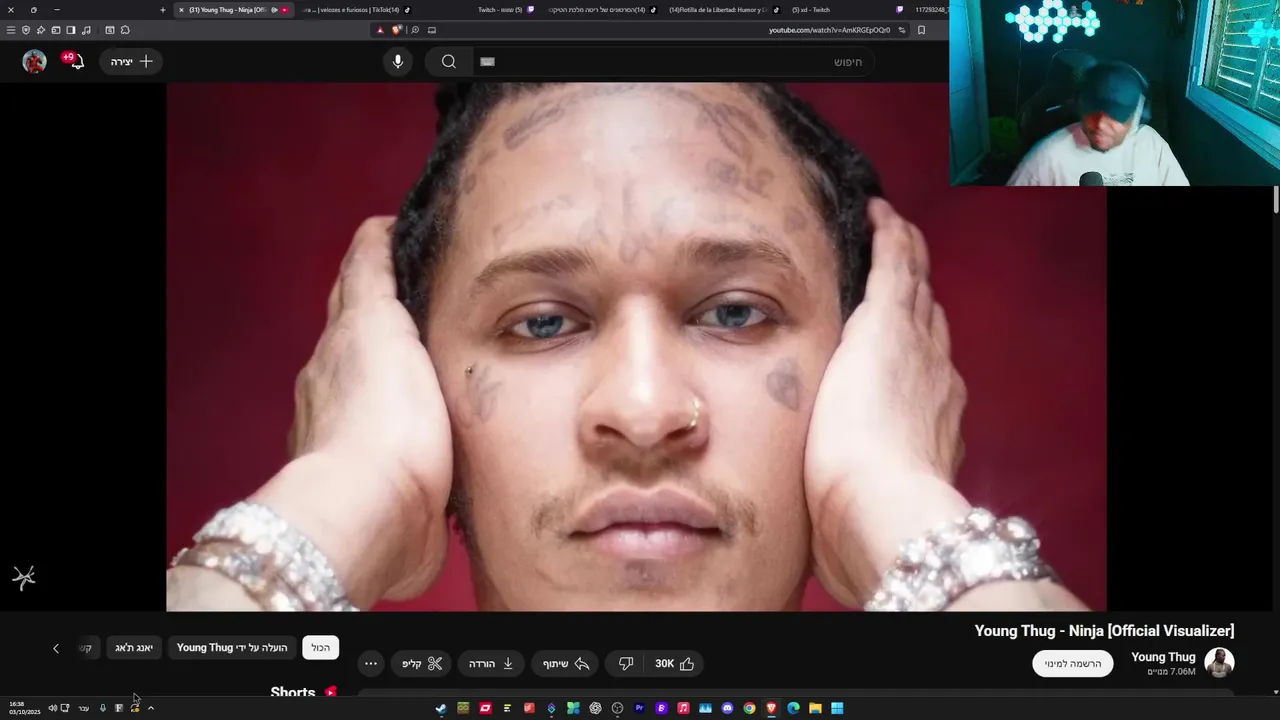Open the three-dots more actions menu
This screenshot has height=720, width=1280.
(x=371, y=663)
